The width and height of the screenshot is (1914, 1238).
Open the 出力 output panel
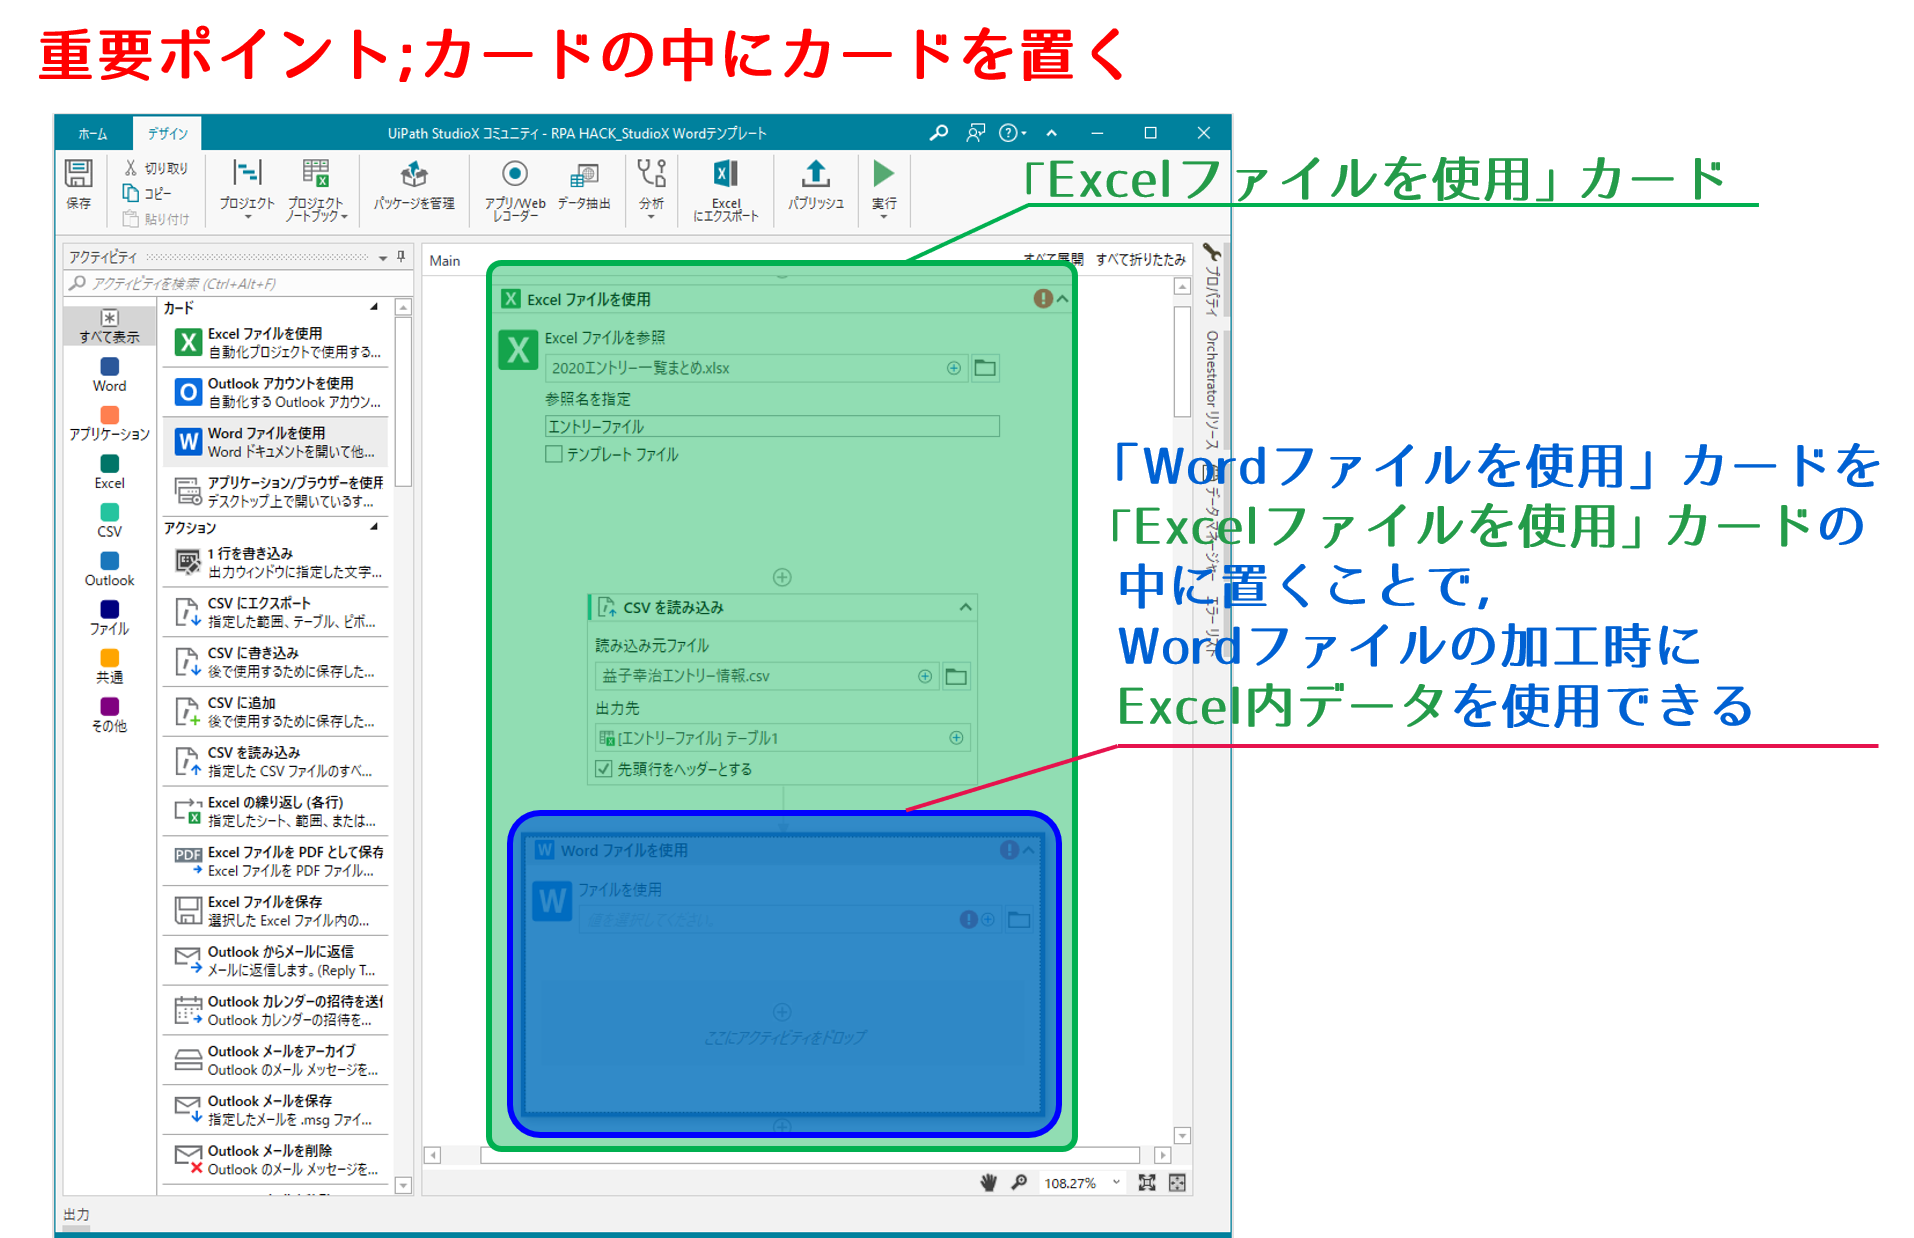(x=77, y=1214)
